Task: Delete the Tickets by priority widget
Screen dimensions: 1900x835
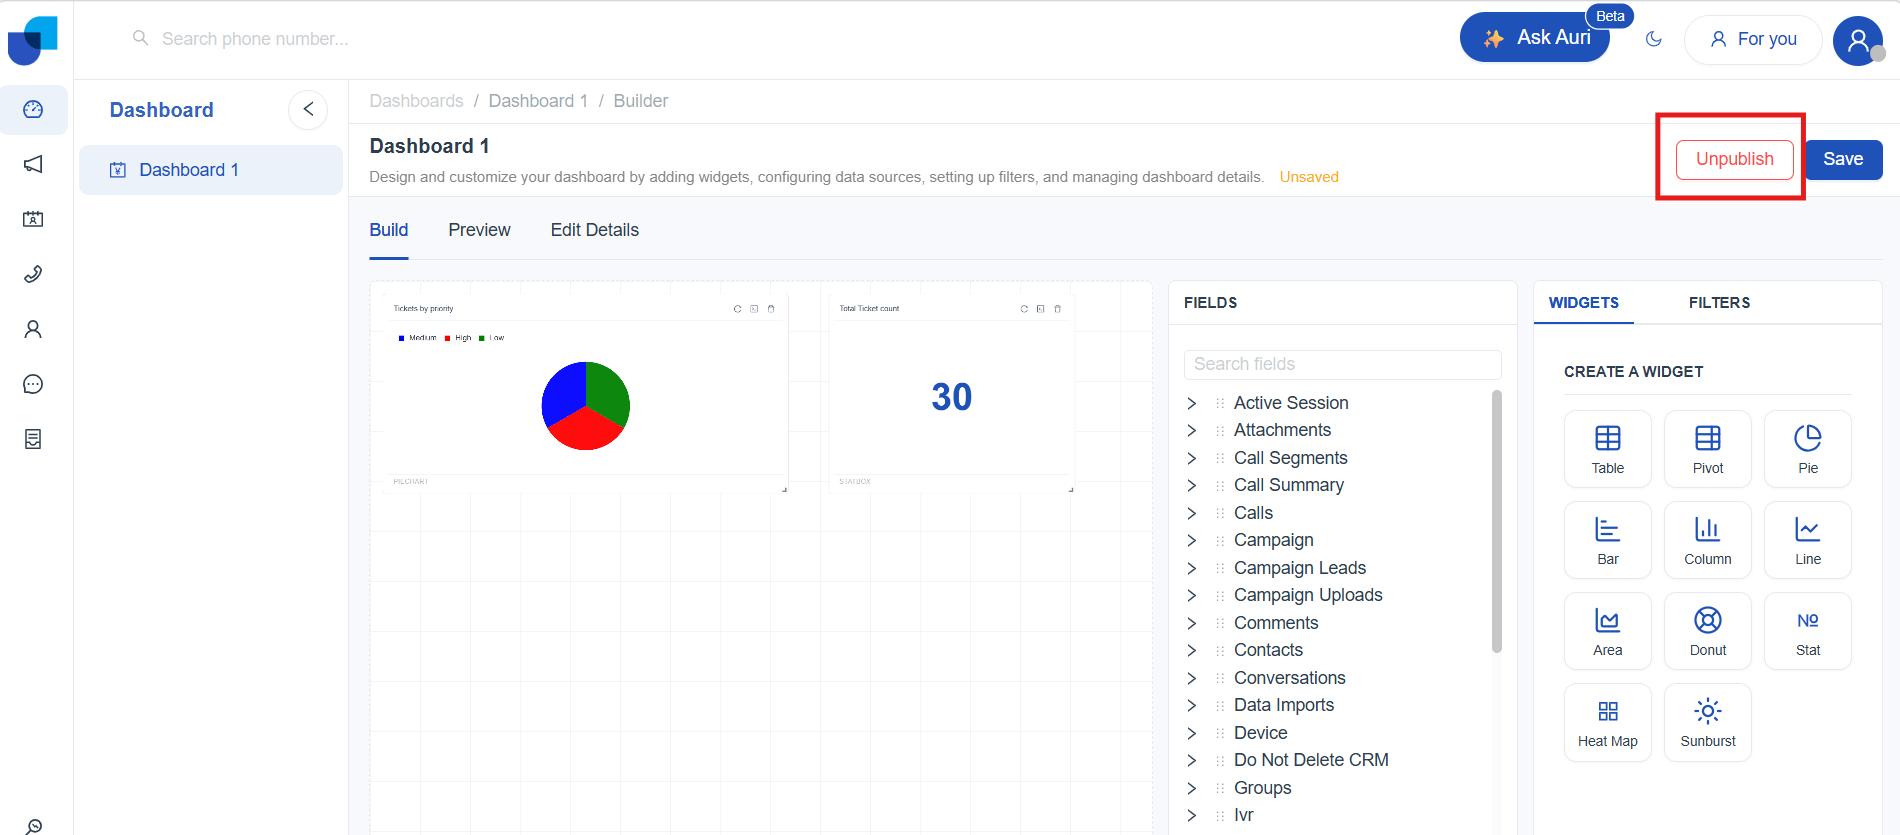Action: point(771,309)
